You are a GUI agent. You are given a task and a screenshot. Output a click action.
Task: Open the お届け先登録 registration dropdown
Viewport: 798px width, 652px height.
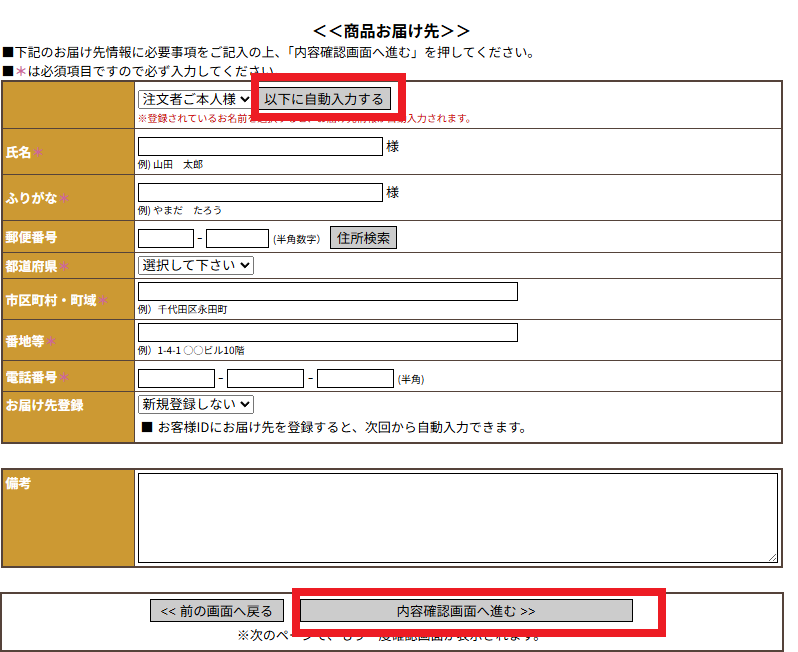196,404
